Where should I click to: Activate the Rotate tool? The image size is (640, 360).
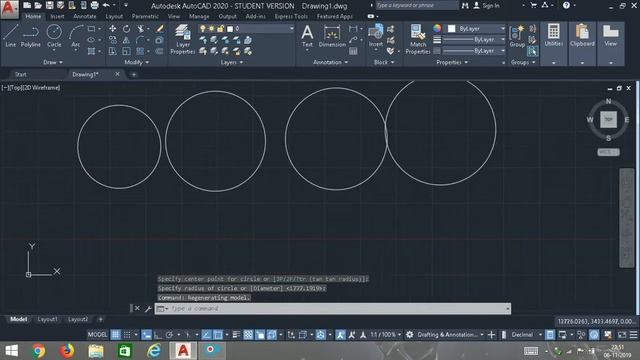[x=127, y=29]
